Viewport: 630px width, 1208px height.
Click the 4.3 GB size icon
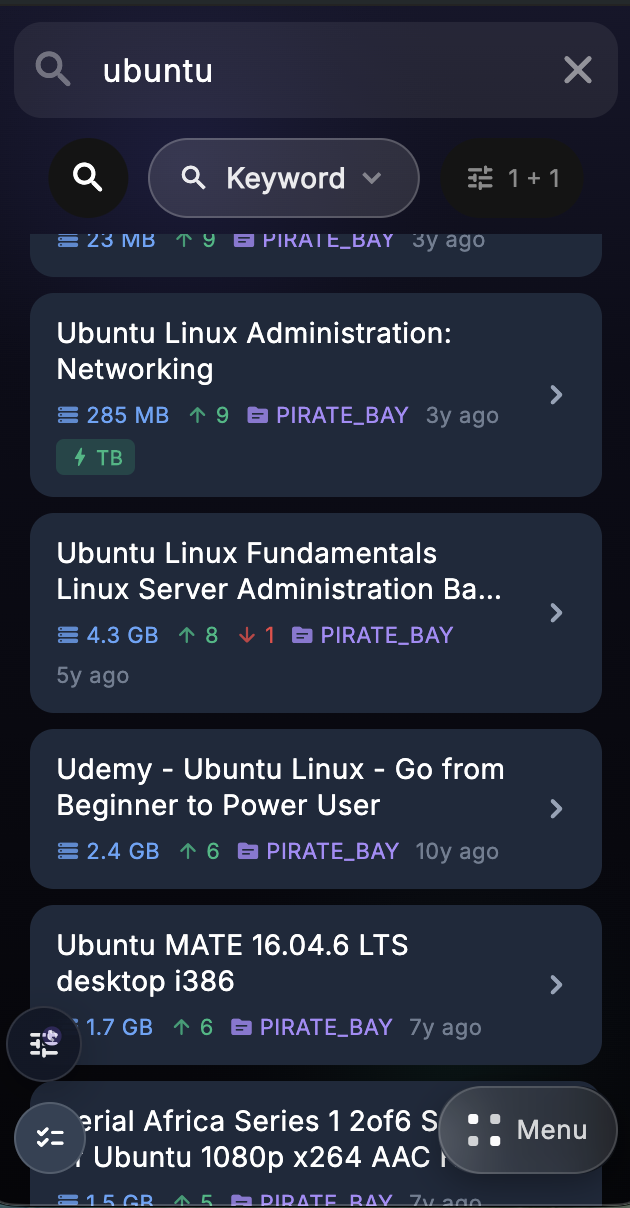pyautogui.click(x=68, y=635)
